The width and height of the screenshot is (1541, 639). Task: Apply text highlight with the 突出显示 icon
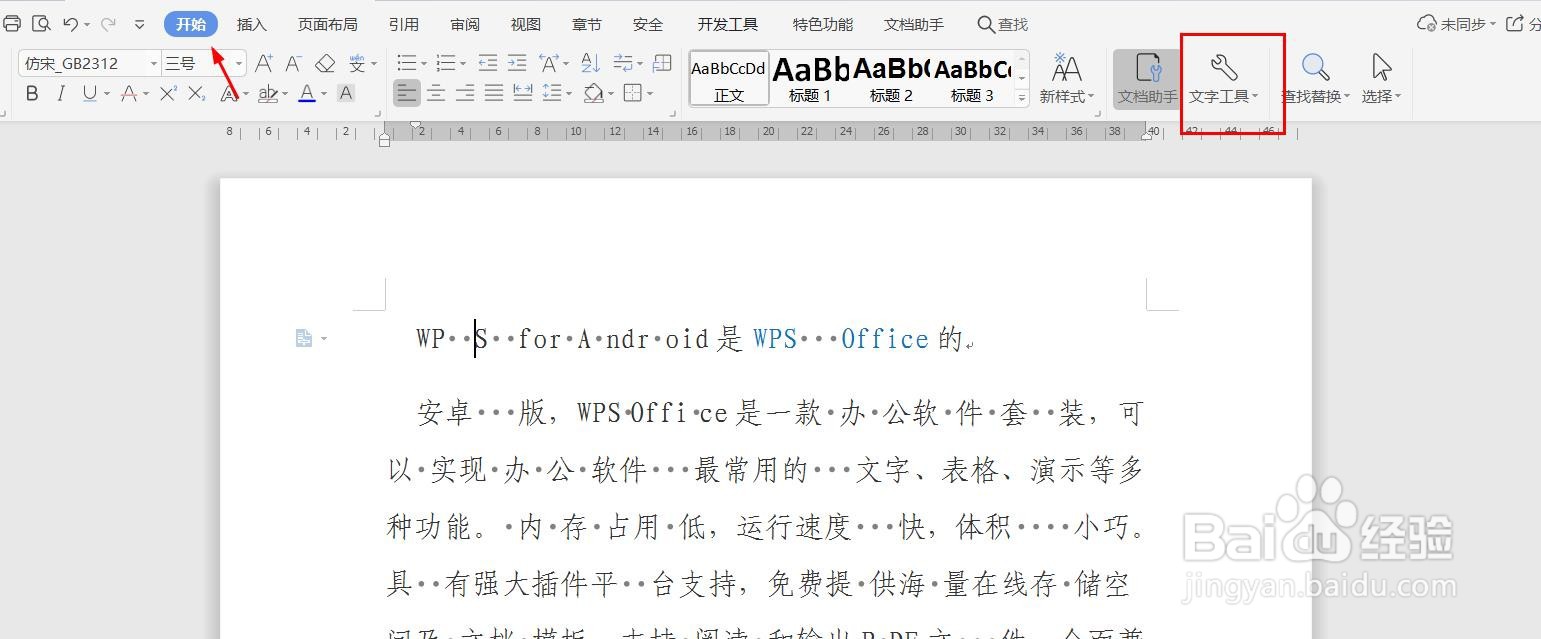tap(267, 93)
